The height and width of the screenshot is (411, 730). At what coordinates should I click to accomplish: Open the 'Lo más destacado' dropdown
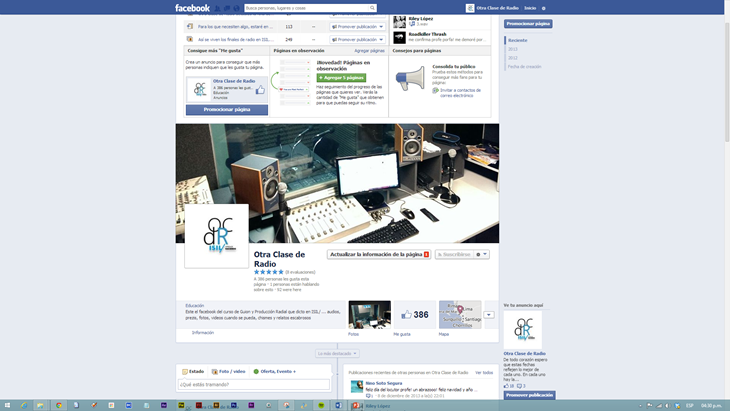(337, 354)
